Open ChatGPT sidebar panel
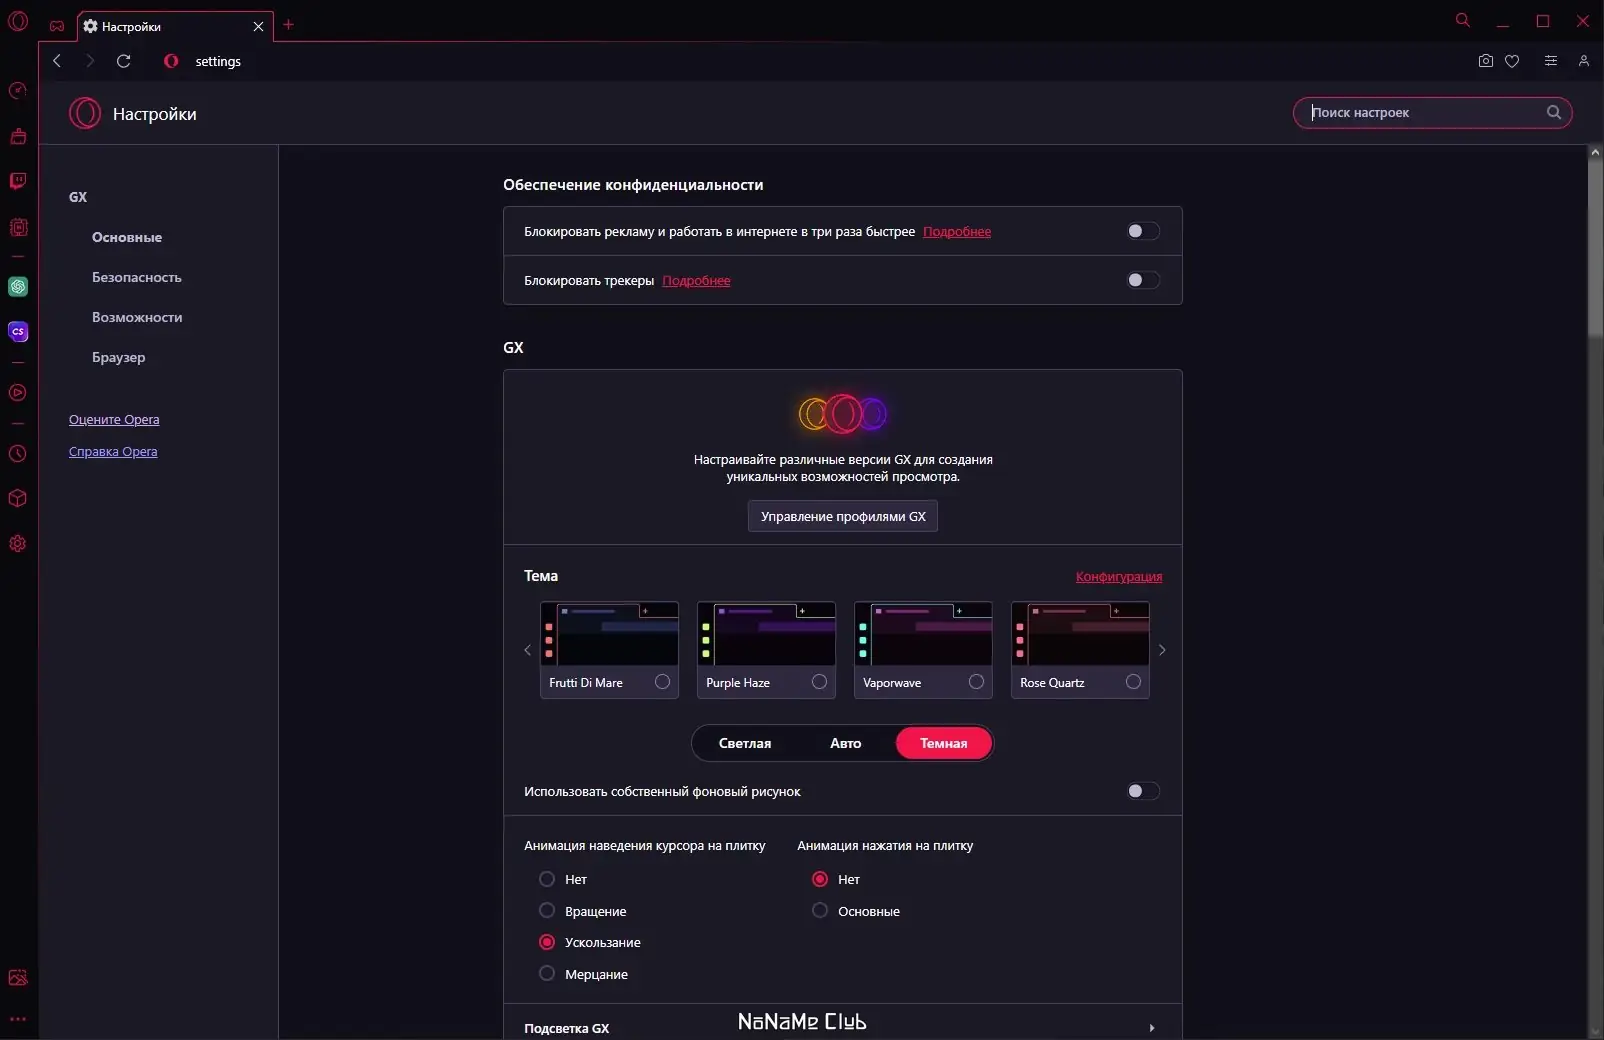Viewport: 1604px width, 1040px height. [18, 287]
